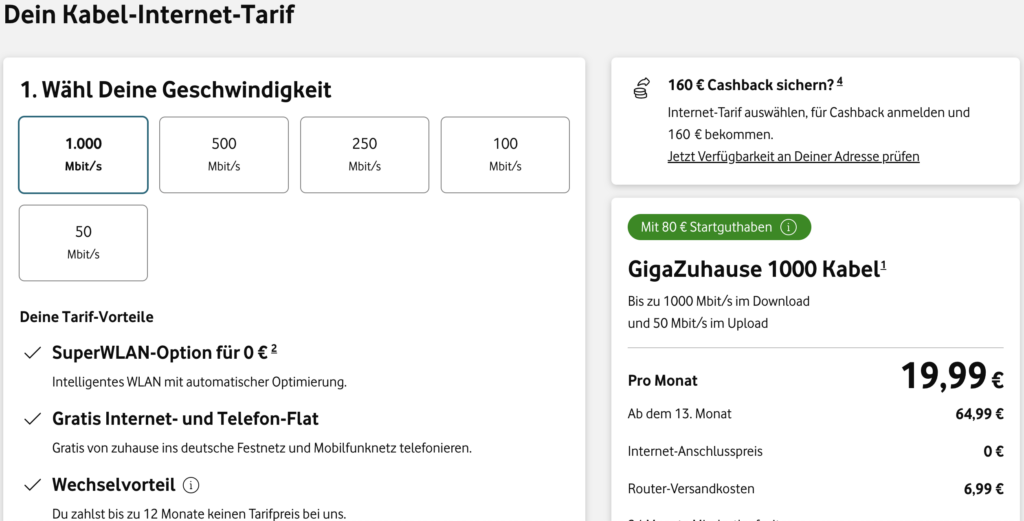Select the 50 Mbit/s speed tile
This screenshot has height=521, width=1024.
tap(83, 242)
